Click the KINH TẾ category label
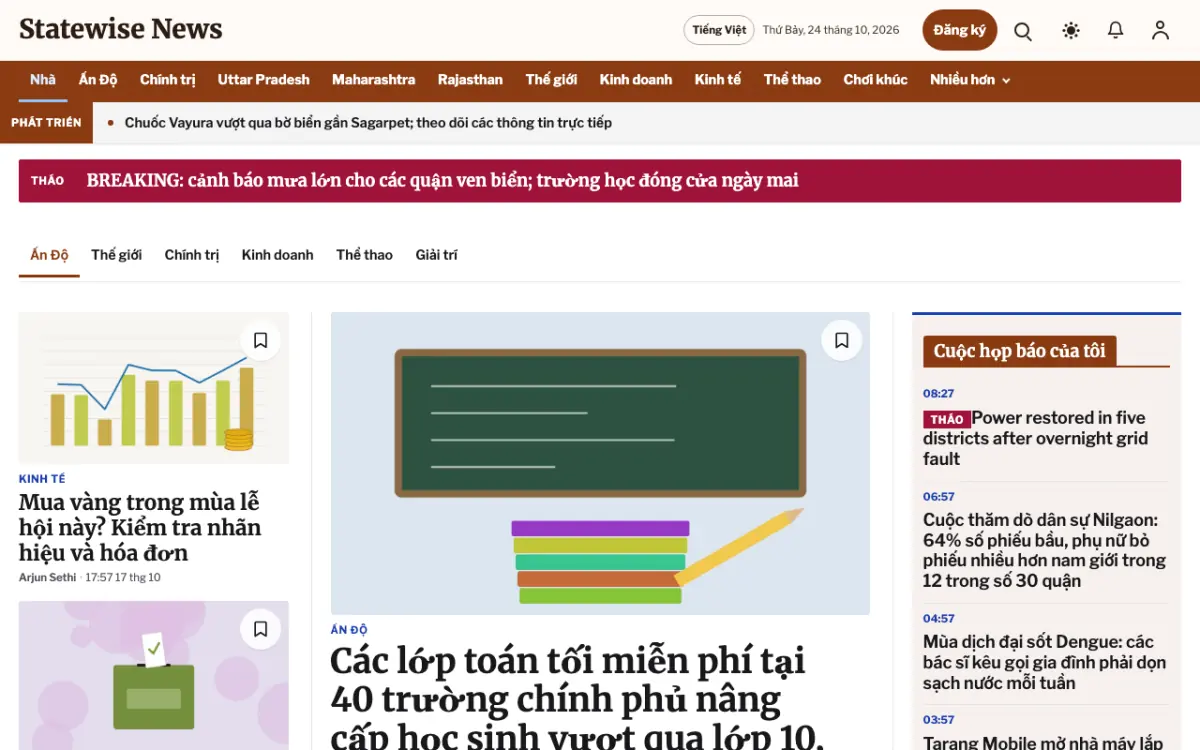Viewport: 1200px width, 750px height. [42, 479]
